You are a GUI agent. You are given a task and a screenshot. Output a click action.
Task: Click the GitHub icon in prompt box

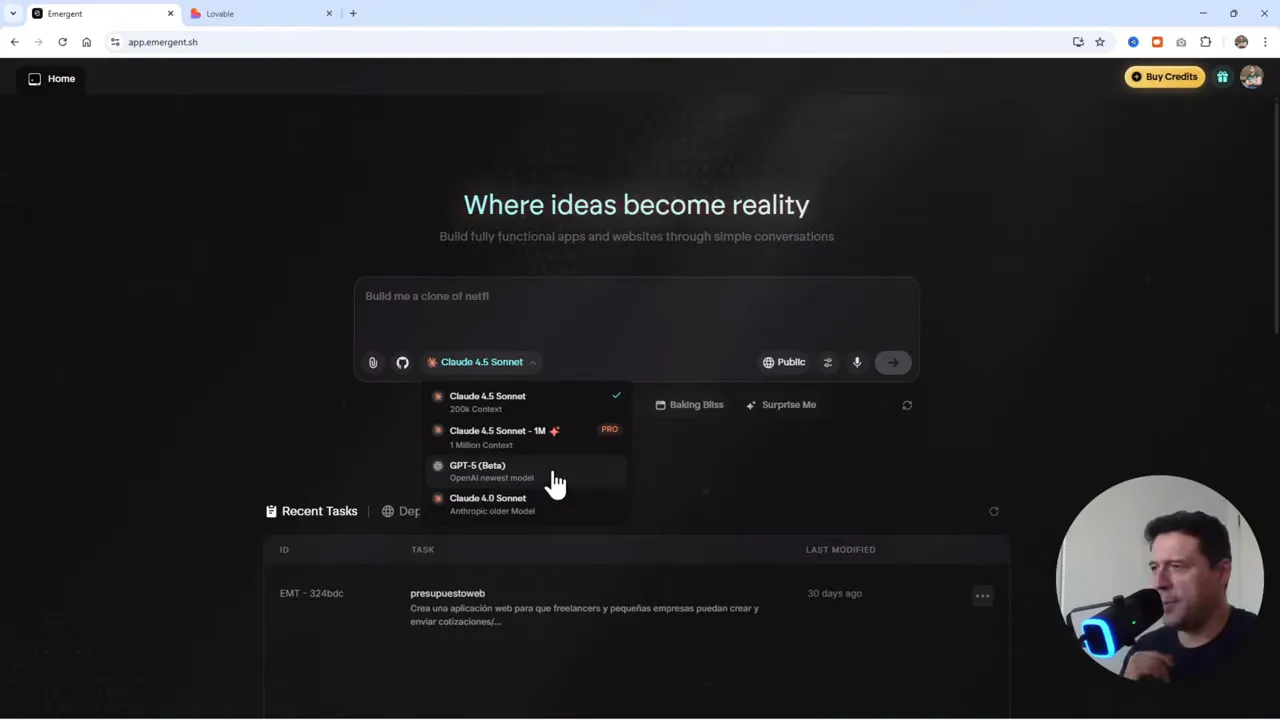(402, 363)
